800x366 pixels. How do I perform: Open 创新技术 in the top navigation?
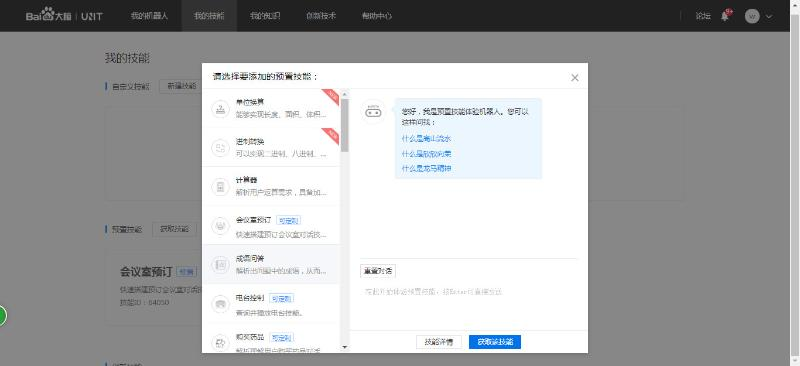(x=321, y=16)
